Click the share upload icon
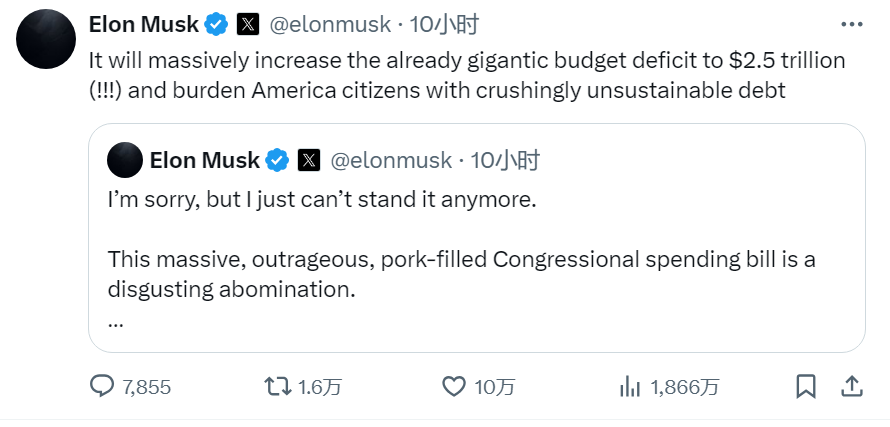This screenshot has height=427, width=890. coord(851,387)
